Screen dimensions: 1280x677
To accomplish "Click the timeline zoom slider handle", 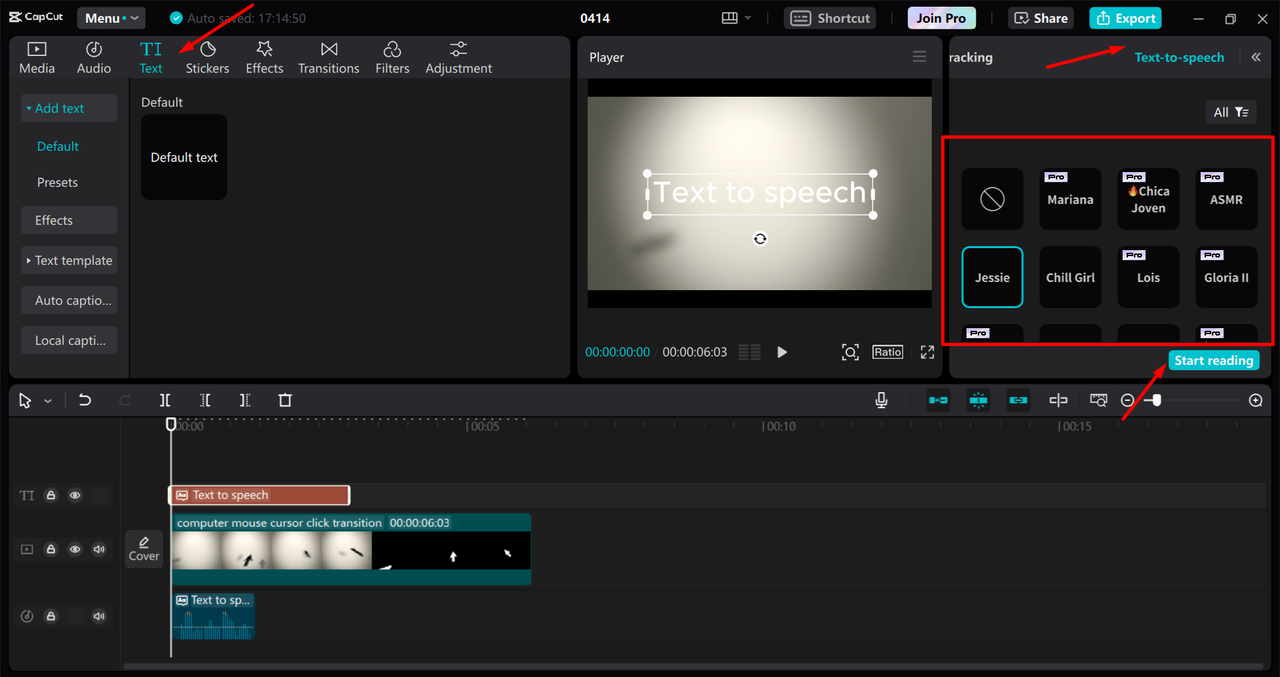I will pyautogui.click(x=1156, y=400).
